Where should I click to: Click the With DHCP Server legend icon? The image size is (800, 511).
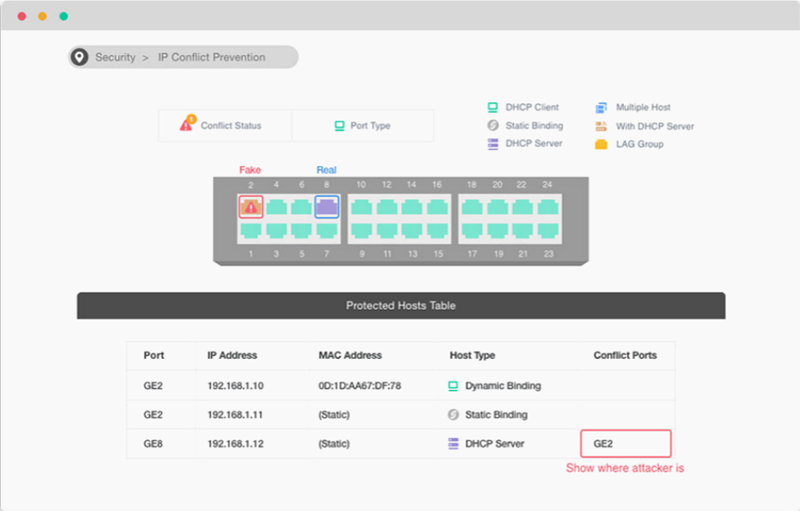point(601,126)
